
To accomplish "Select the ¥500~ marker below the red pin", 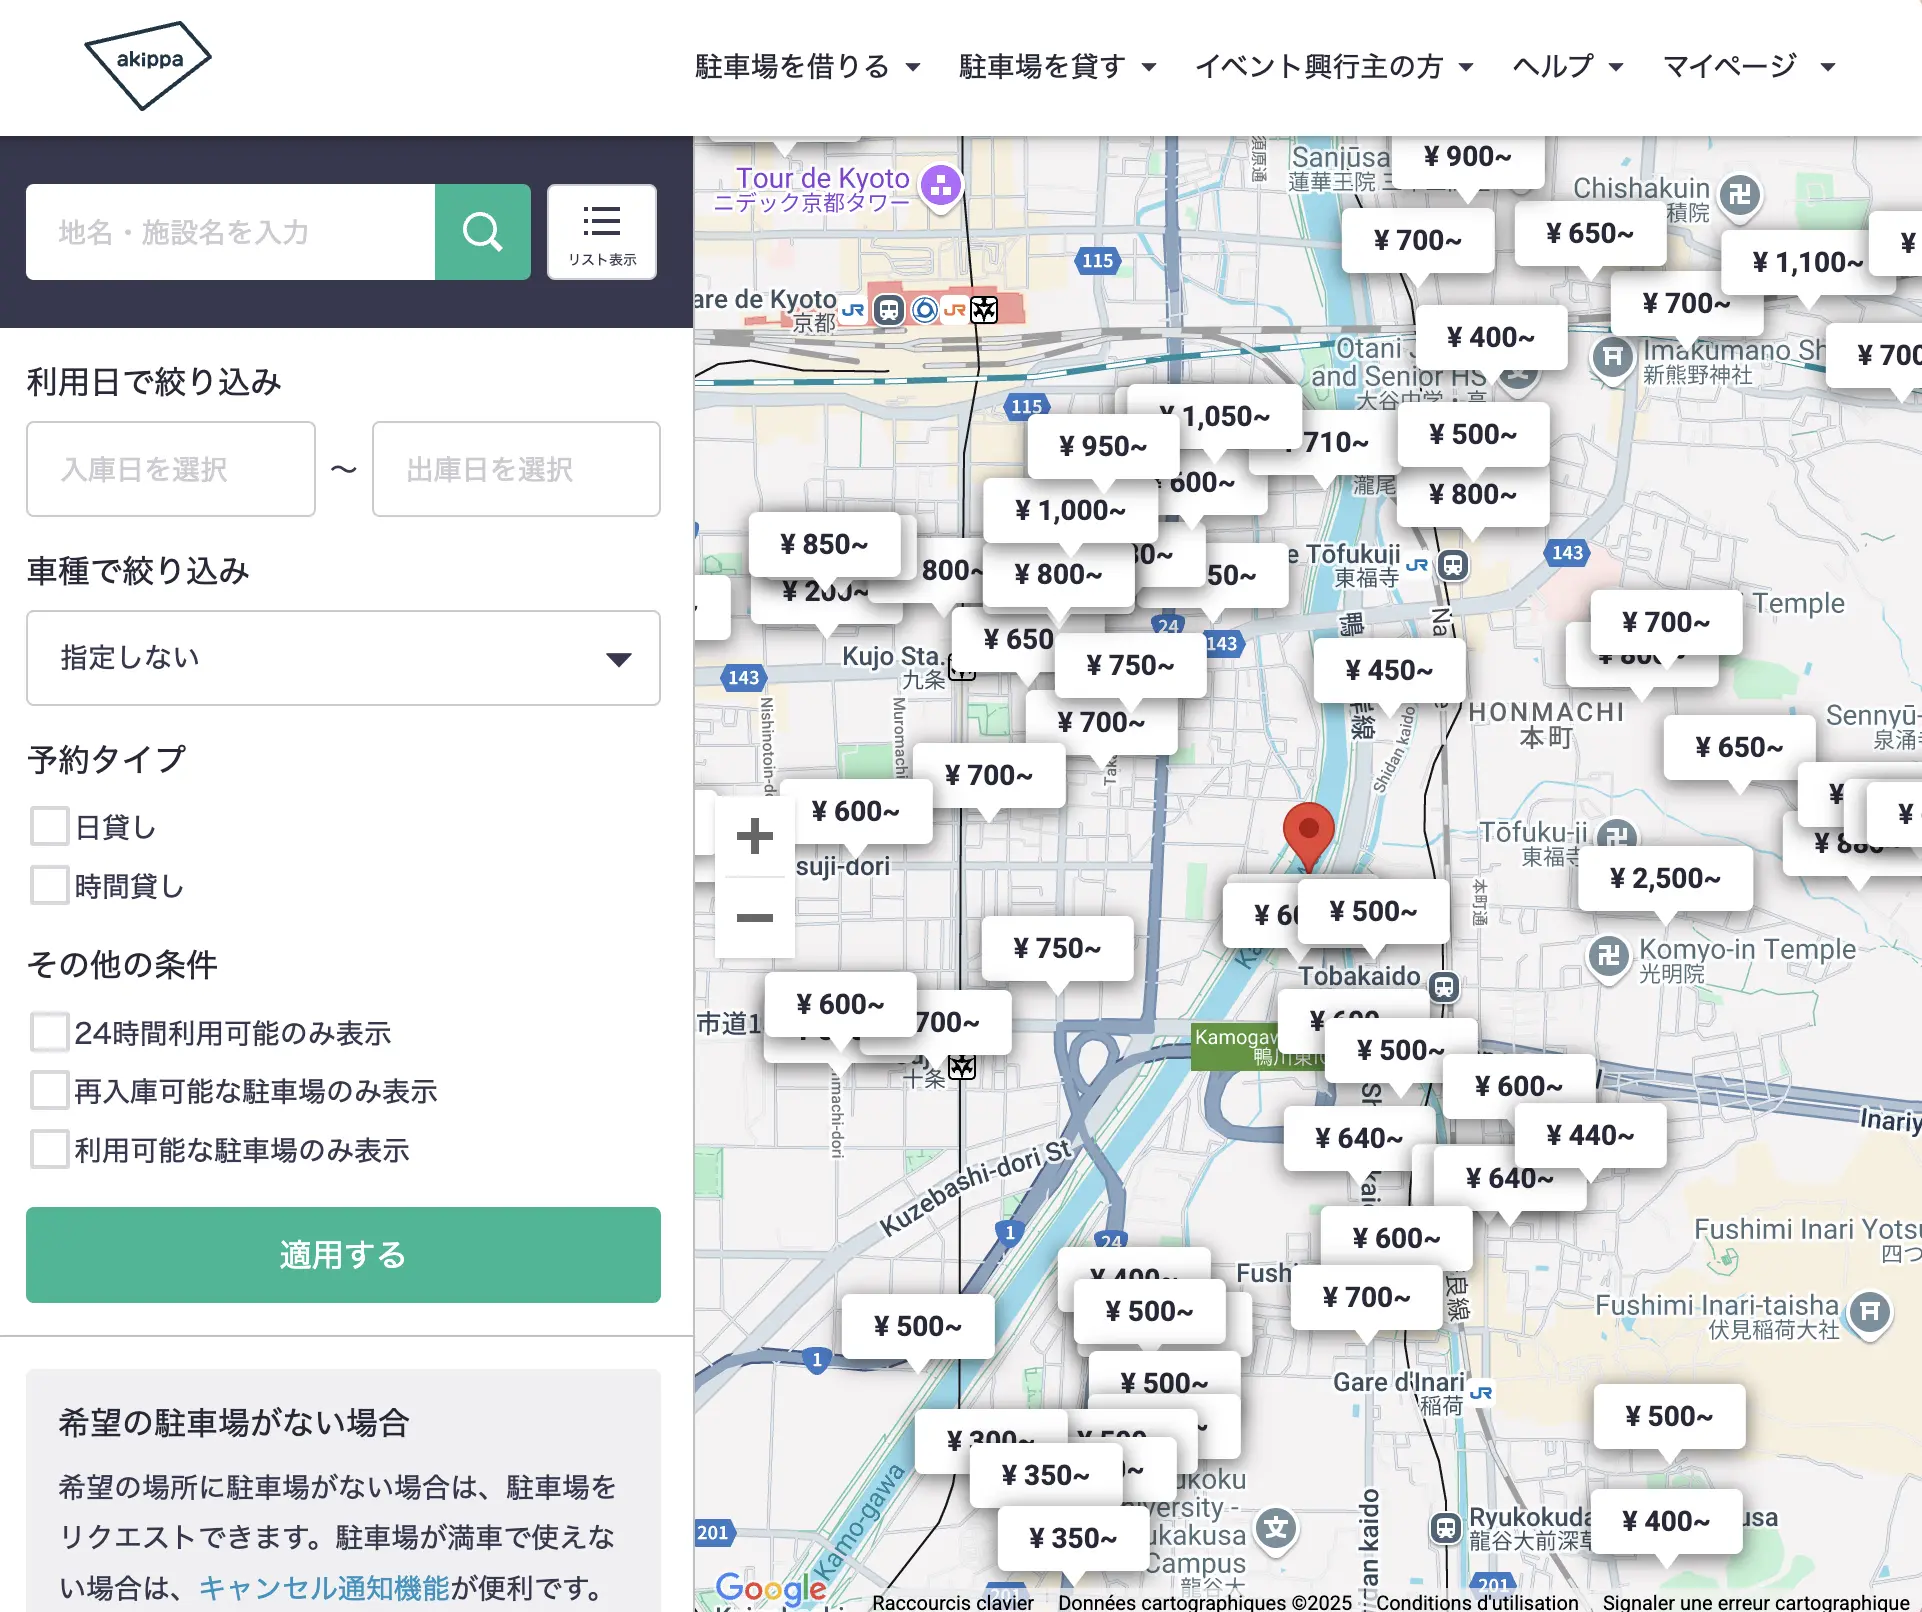I will pyautogui.click(x=1373, y=911).
